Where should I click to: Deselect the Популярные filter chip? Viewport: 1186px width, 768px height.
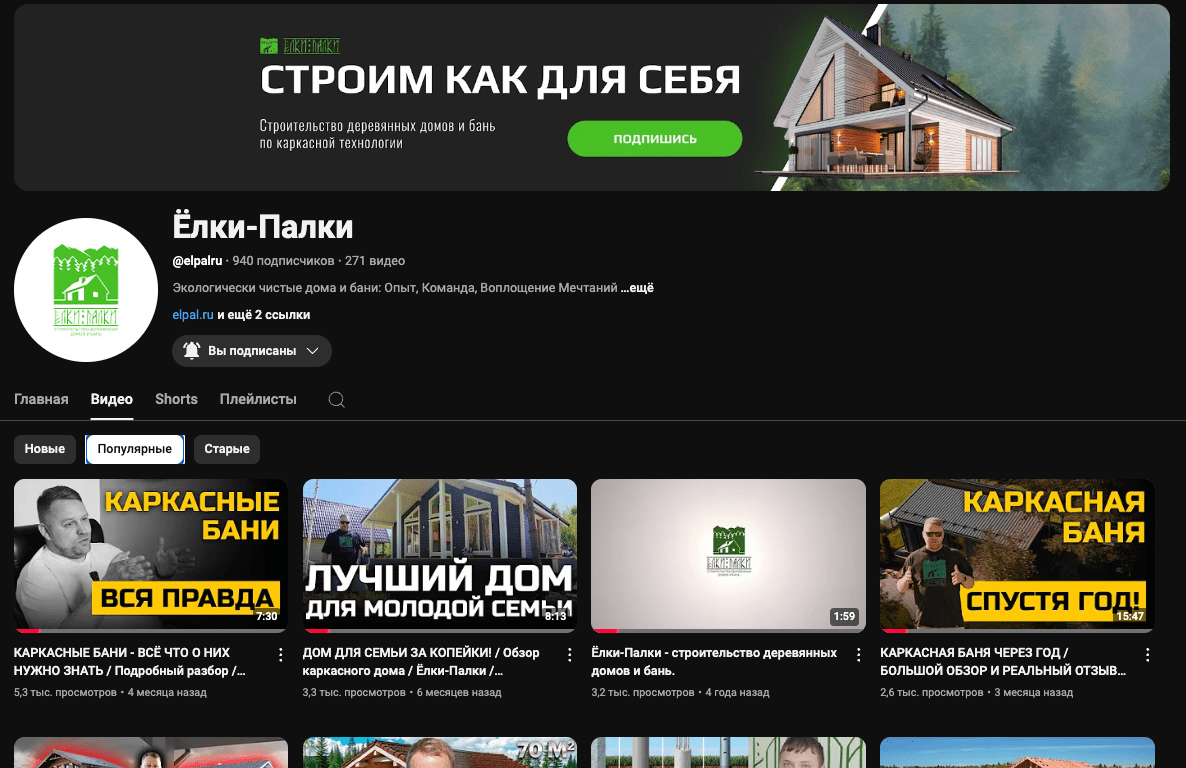coord(134,449)
